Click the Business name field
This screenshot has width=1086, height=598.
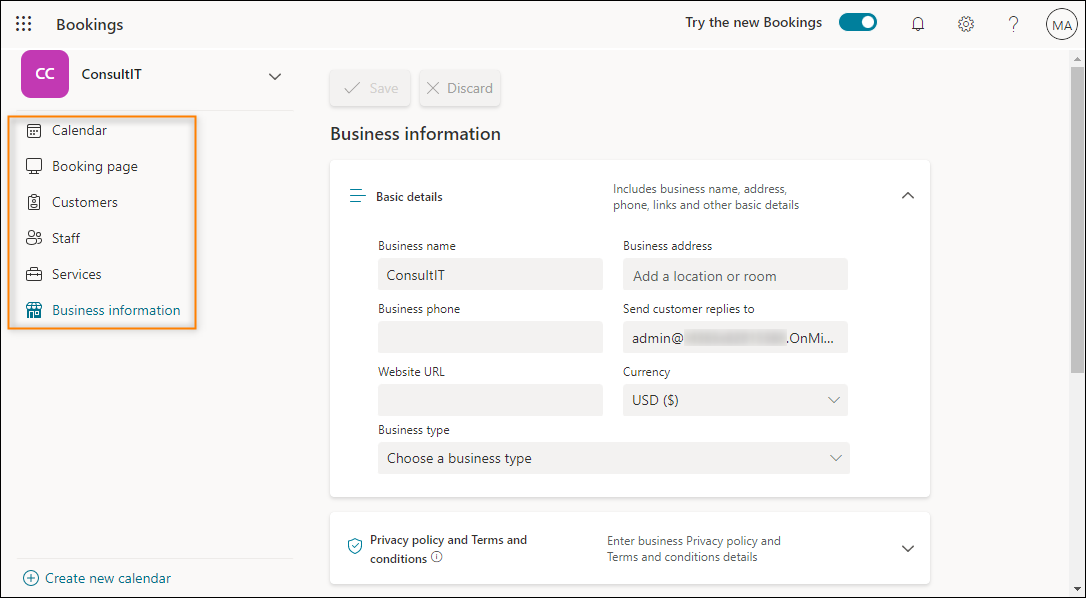(490, 274)
